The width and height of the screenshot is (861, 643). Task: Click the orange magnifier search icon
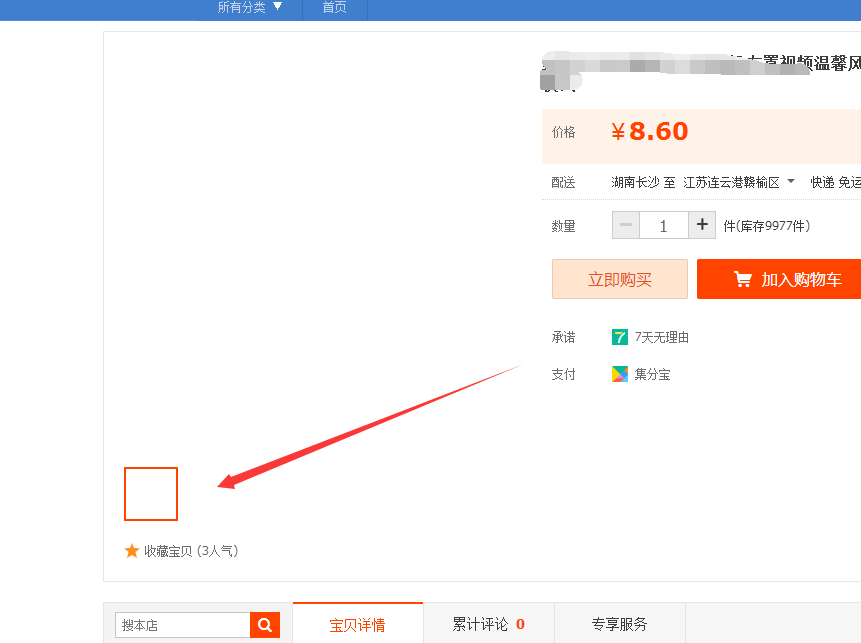click(264, 624)
